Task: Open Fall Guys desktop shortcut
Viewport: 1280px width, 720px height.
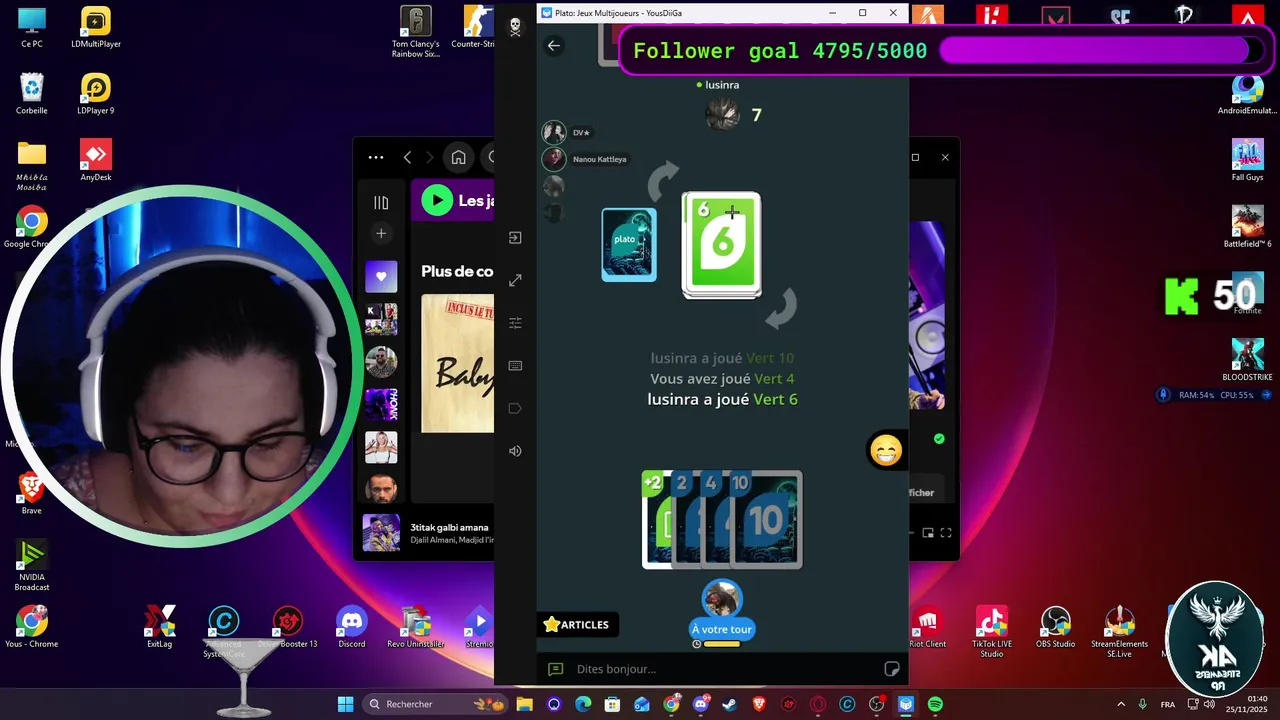Action: tap(1248, 161)
